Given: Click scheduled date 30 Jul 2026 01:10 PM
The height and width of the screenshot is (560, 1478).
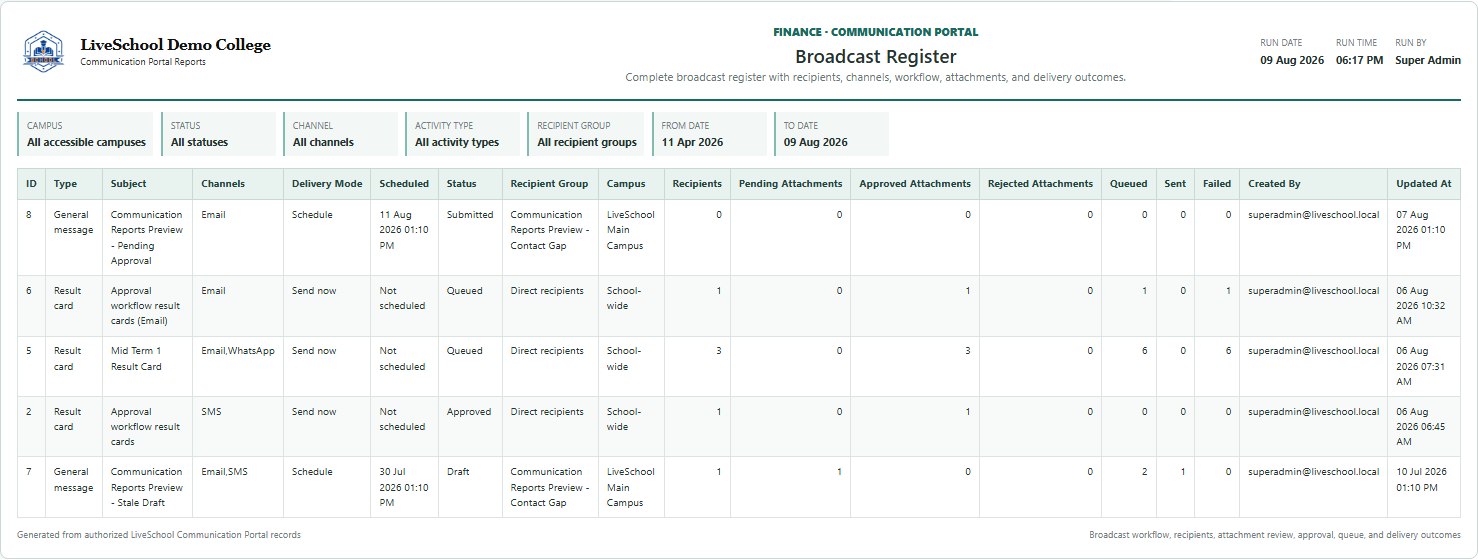Looking at the screenshot, I should pos(404,487).
